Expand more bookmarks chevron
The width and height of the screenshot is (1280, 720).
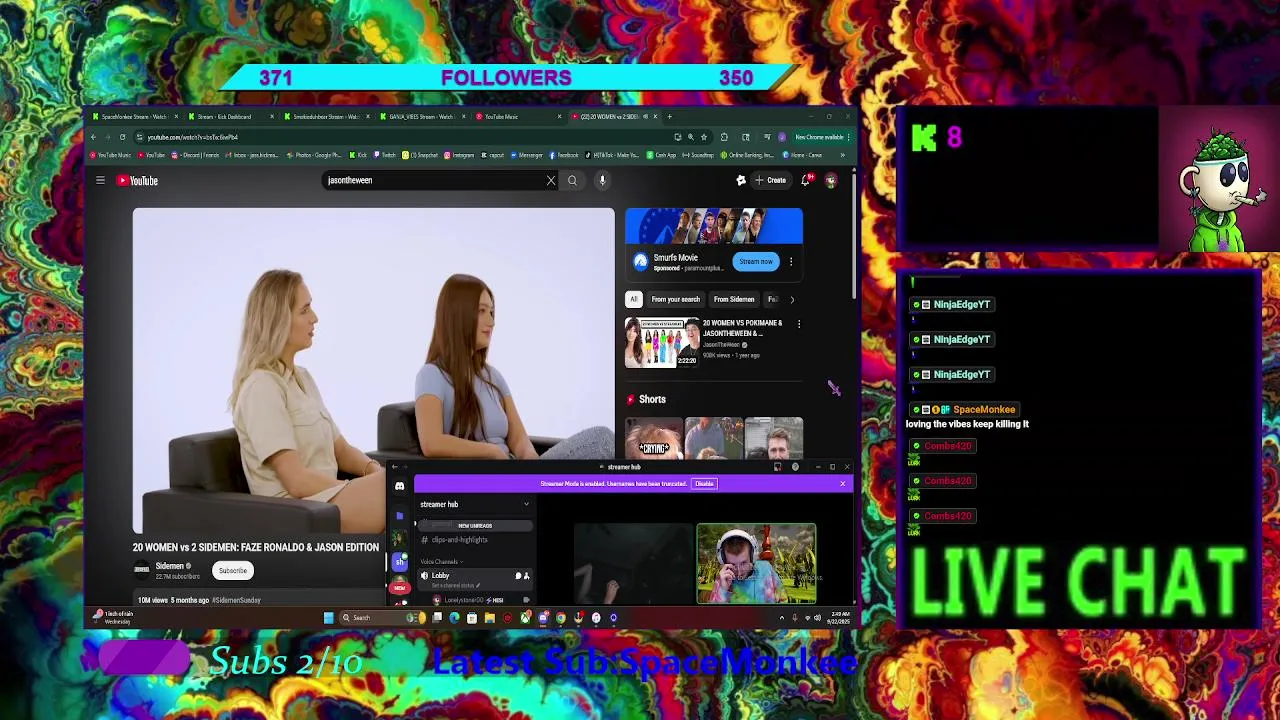pos(842,155)
